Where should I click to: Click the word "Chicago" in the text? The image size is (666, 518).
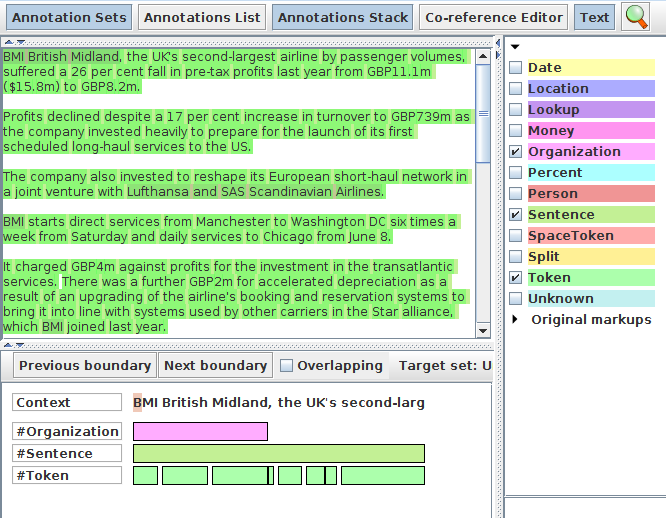click(288, 236)
